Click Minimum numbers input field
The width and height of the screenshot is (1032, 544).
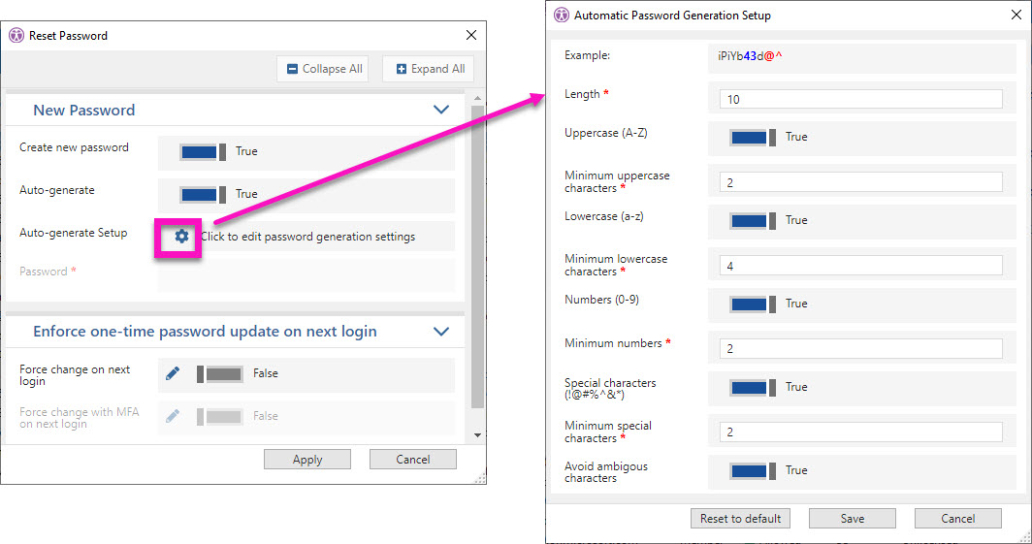(861, 349)
